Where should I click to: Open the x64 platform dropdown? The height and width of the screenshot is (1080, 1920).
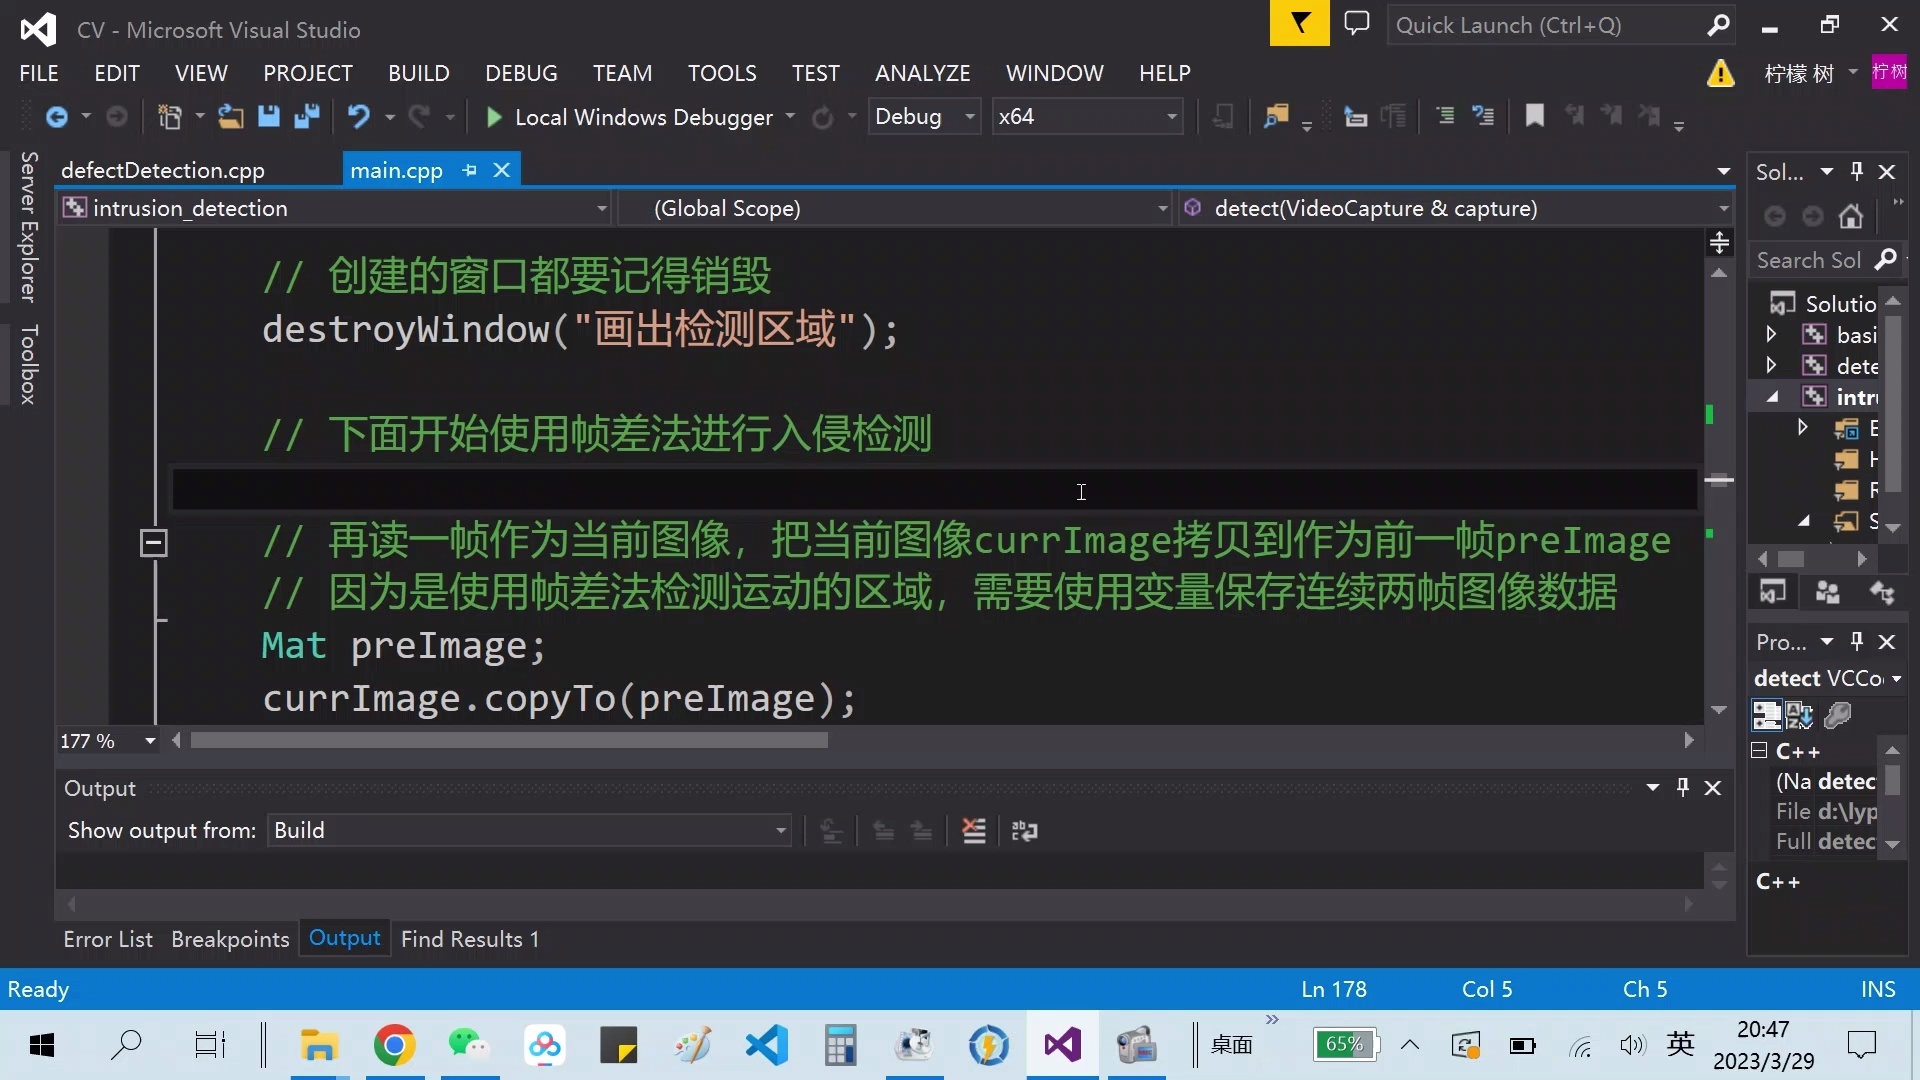click(1168, 116)
